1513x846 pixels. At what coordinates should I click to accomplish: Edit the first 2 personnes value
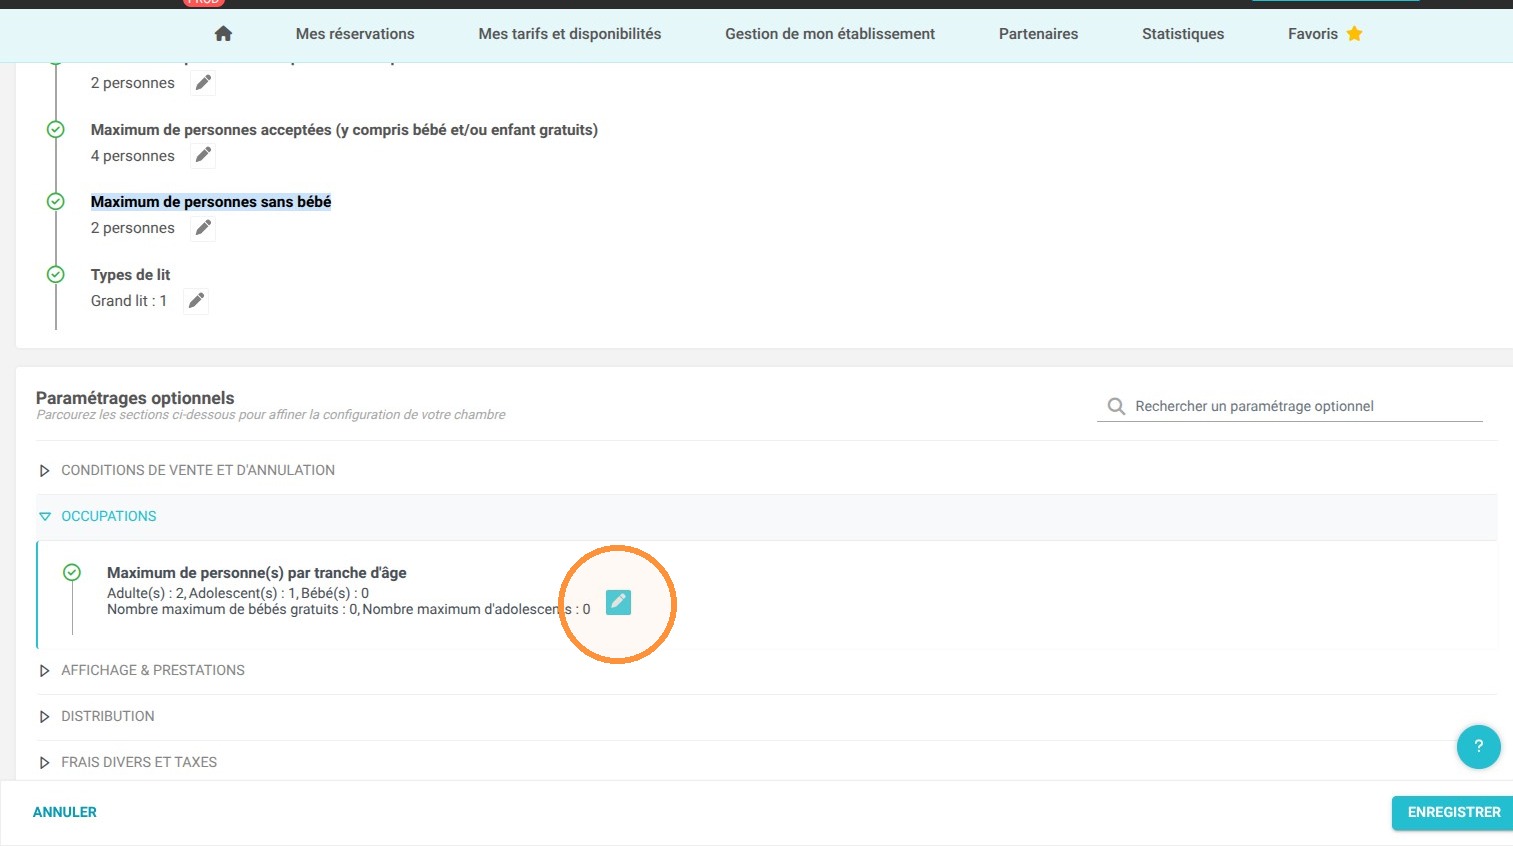203,83
